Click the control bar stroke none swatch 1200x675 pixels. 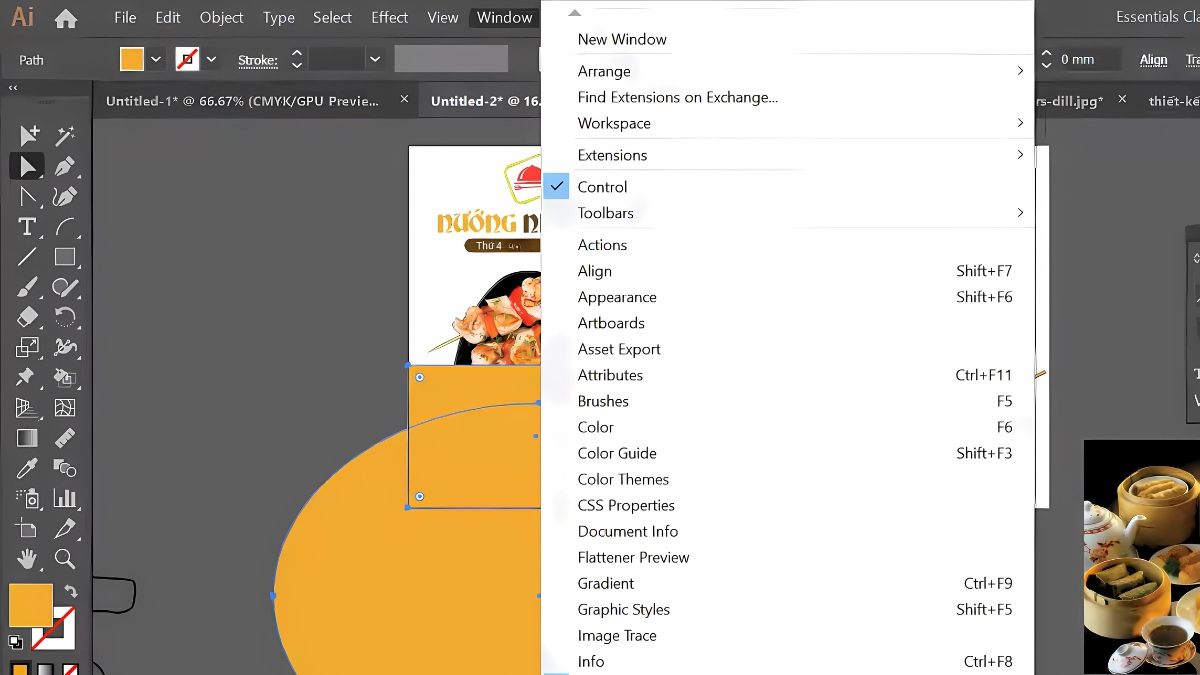(x=187, y=59)
